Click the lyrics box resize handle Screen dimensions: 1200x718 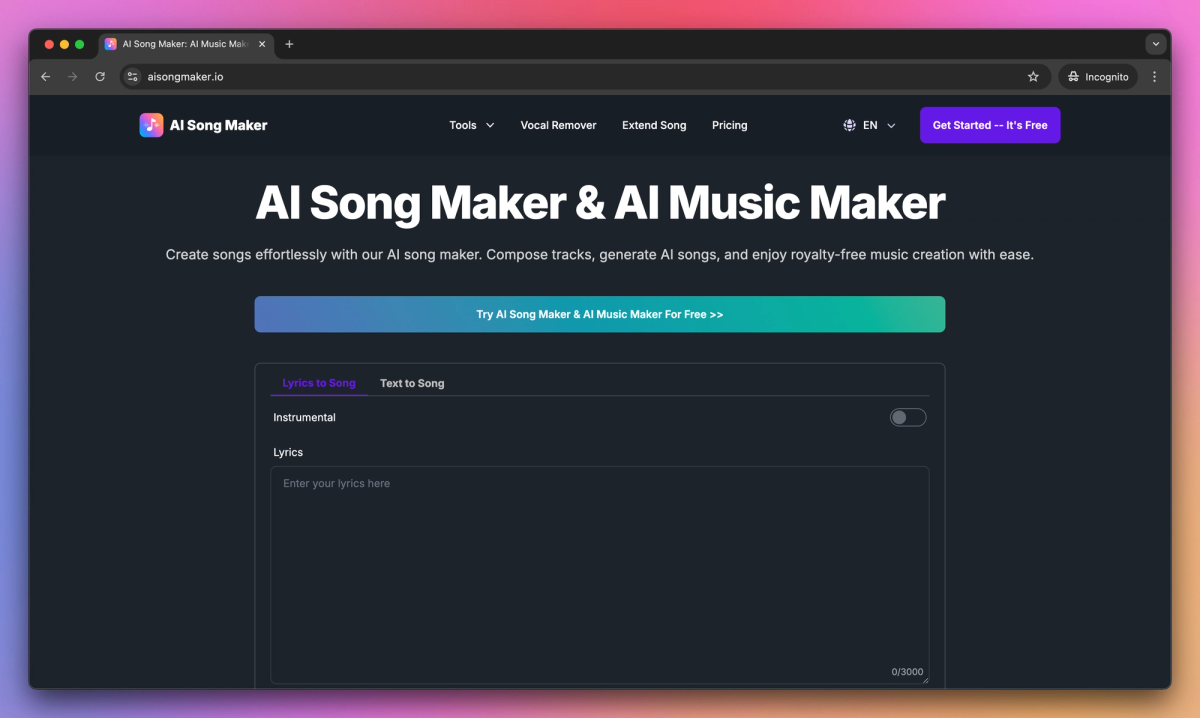(925, 680)
